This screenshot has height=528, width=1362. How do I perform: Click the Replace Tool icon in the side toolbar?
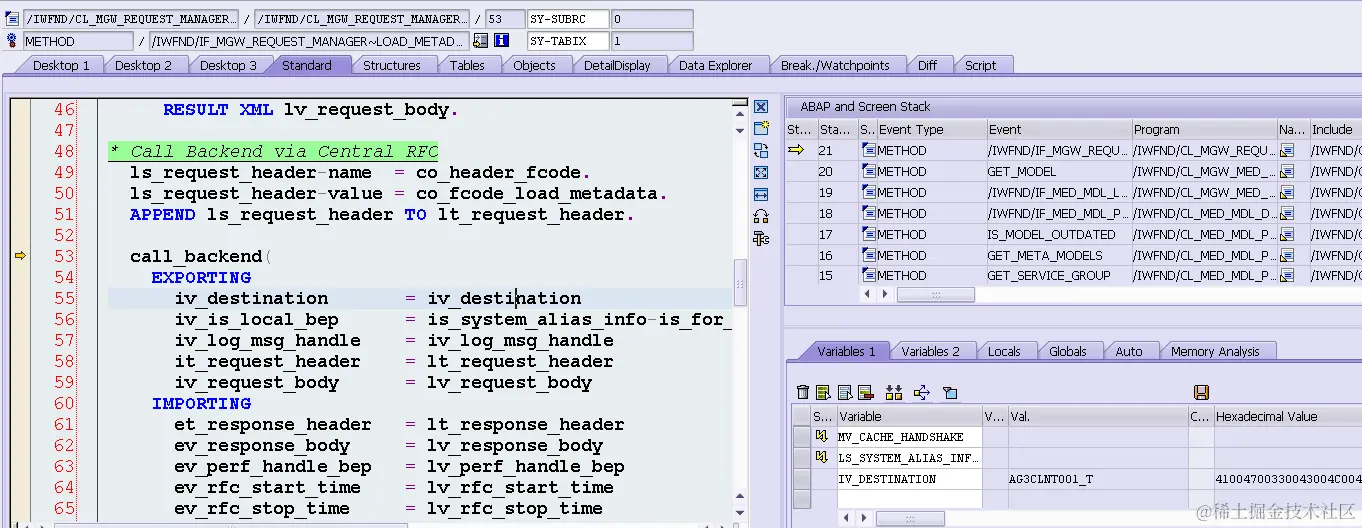click(x=761, y=151)
